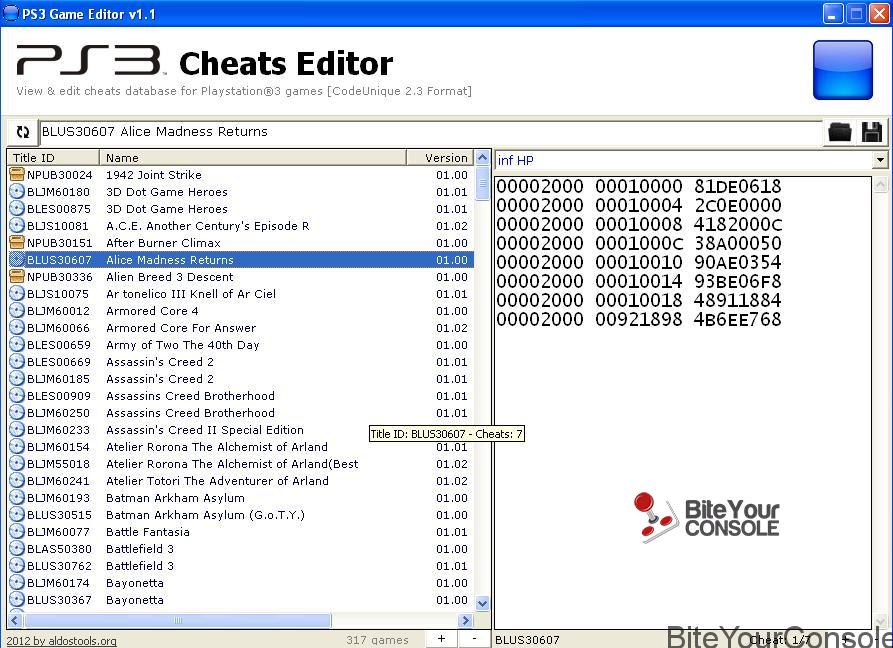Click the refresh arrows icon beside the search box
The image size is (893, 648).
tap(23, 132)
